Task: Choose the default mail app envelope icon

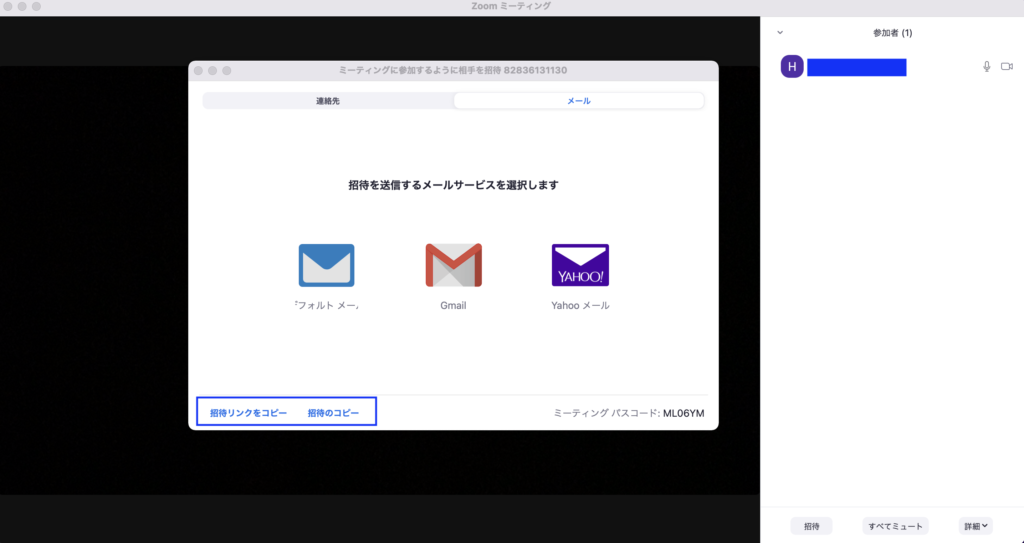Action: click(x=326, y=265)
